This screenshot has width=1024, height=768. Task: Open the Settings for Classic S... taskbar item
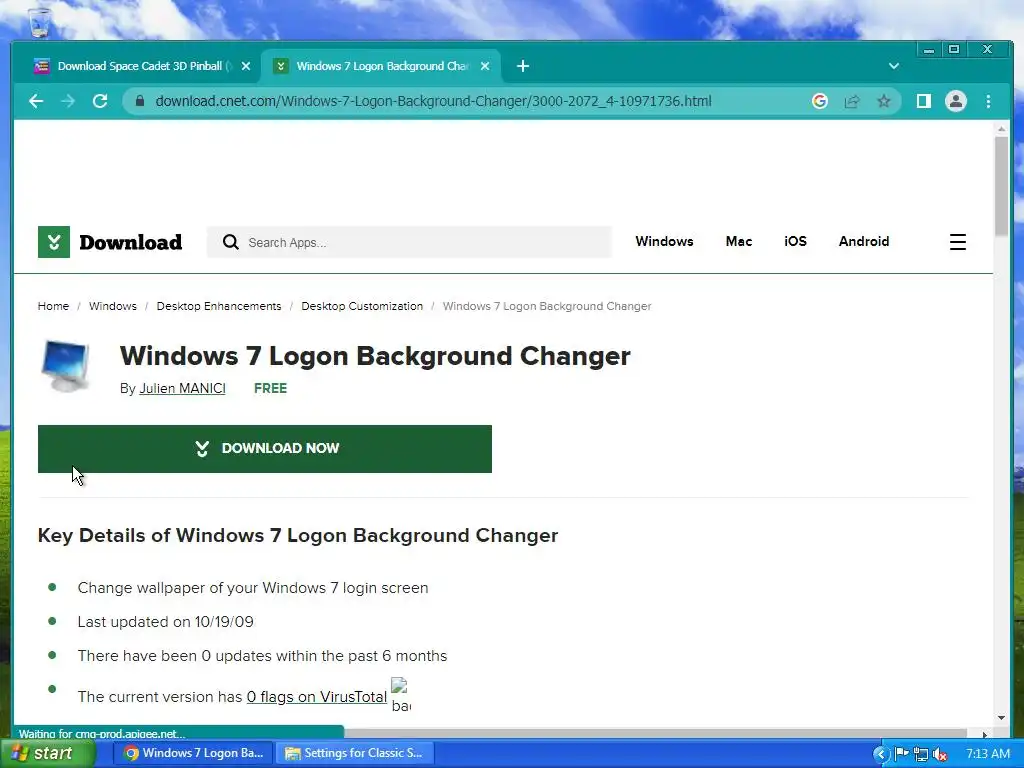click(355, 754)
